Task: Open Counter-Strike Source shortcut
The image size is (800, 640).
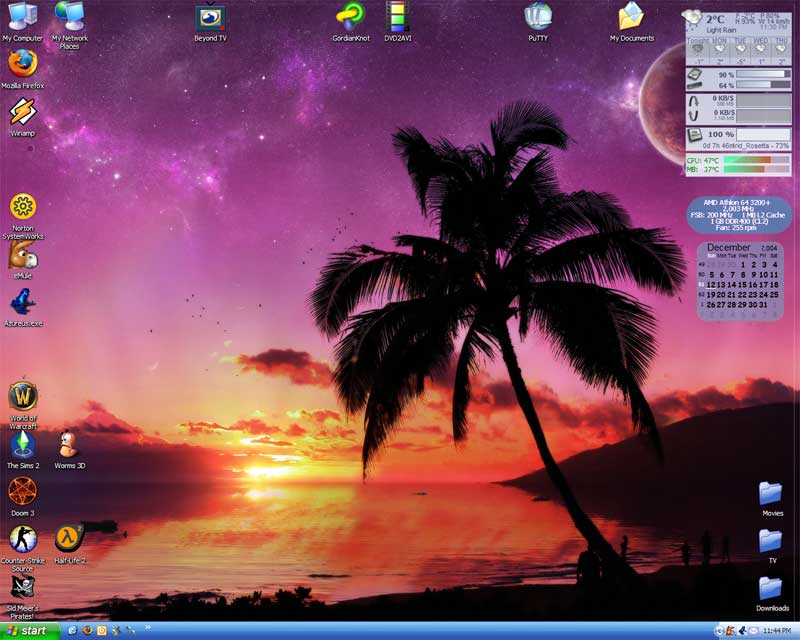Action: coord(22,539)
